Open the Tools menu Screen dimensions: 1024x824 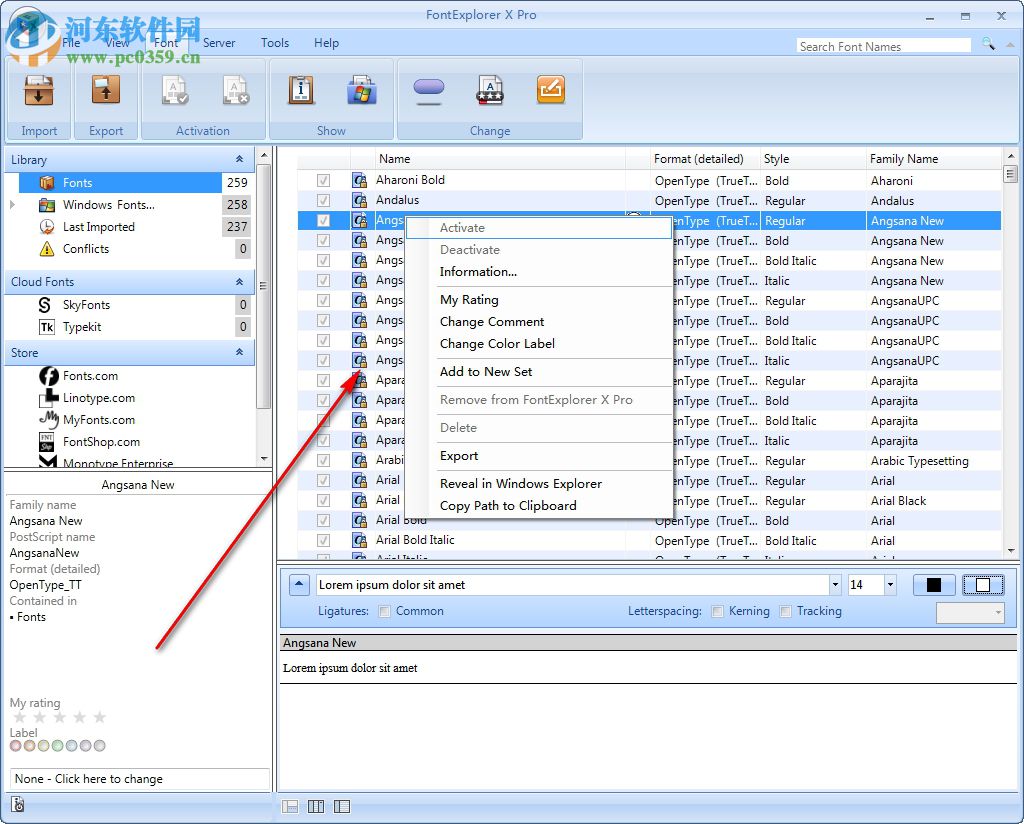click(x=274, y=43)
